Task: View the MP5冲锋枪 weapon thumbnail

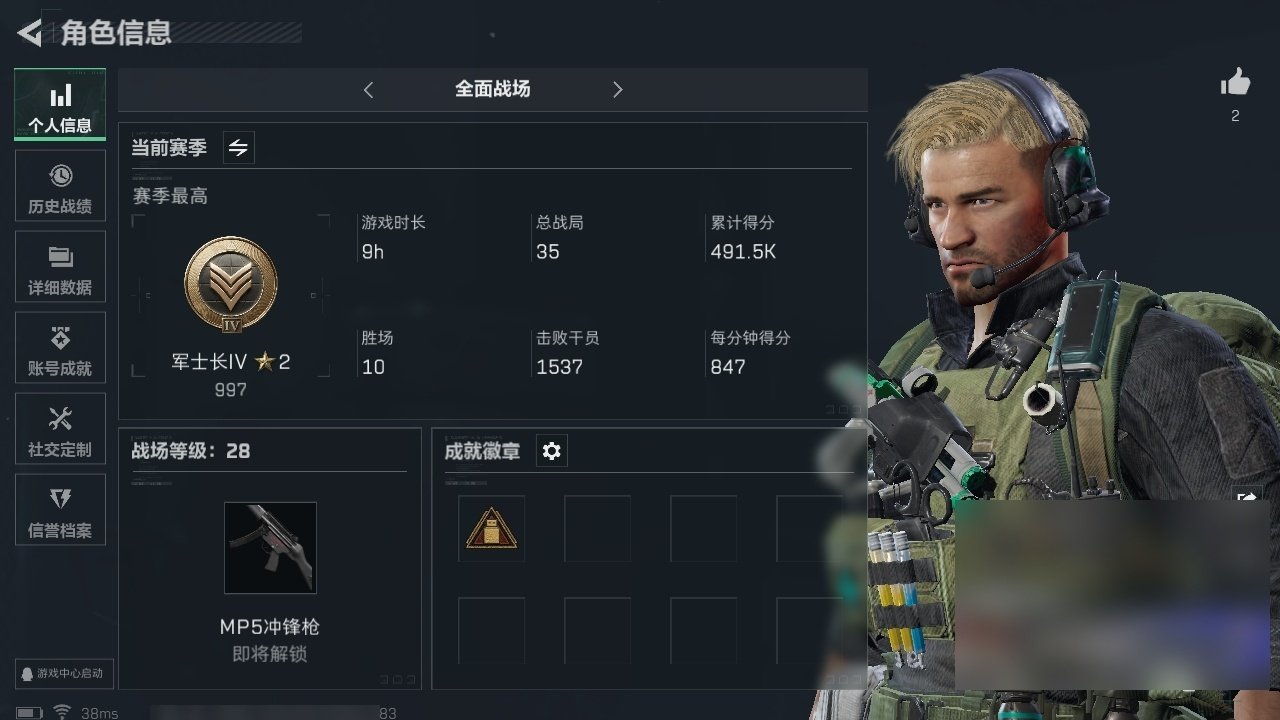Action: click(270, 548)
